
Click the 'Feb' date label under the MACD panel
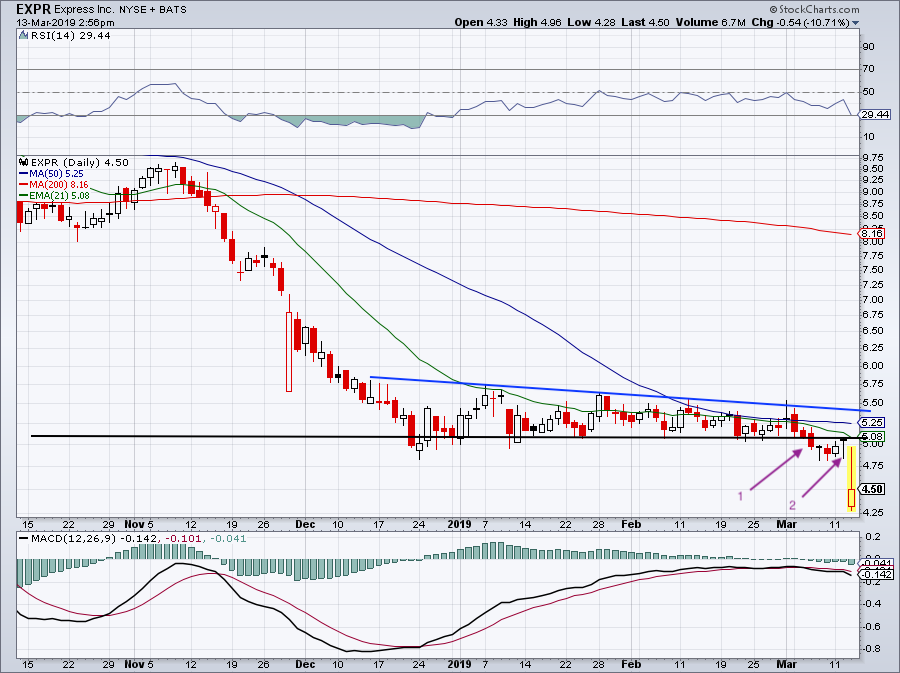(x=631, y=664)
